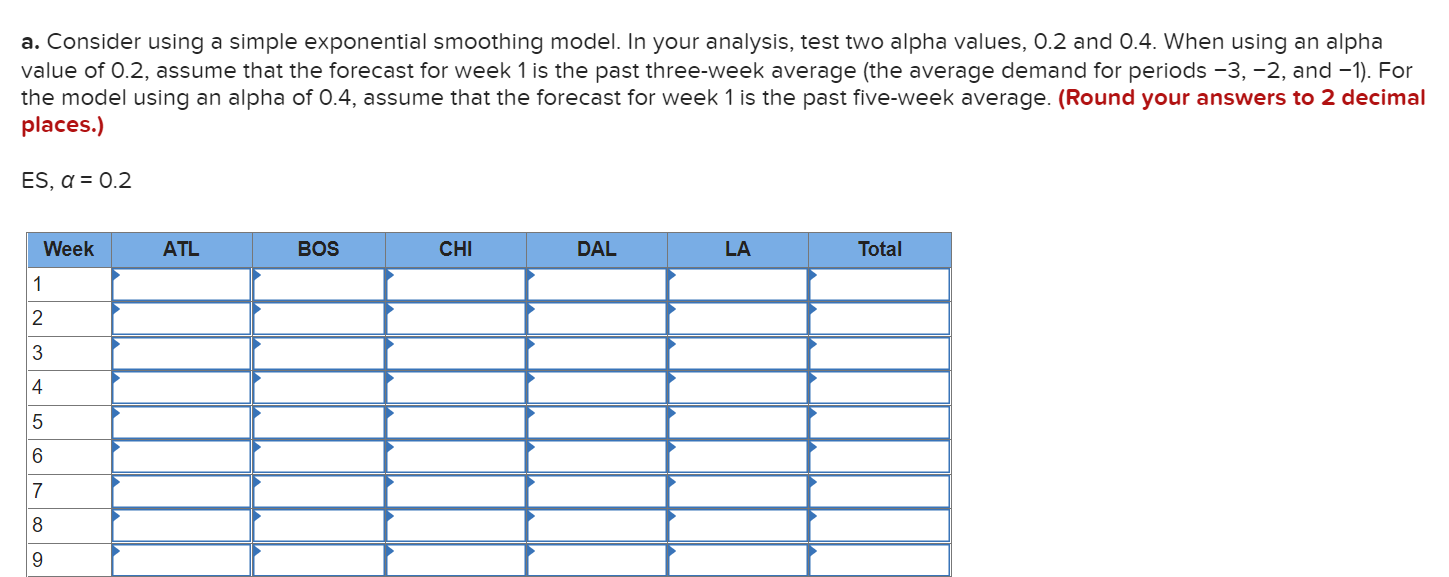
Task: Click the CHI column header
Action: coord(456,250)
